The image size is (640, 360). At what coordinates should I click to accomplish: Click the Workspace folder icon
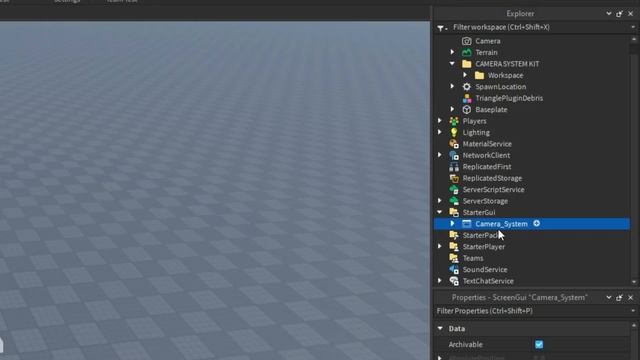tap(479, 75)
